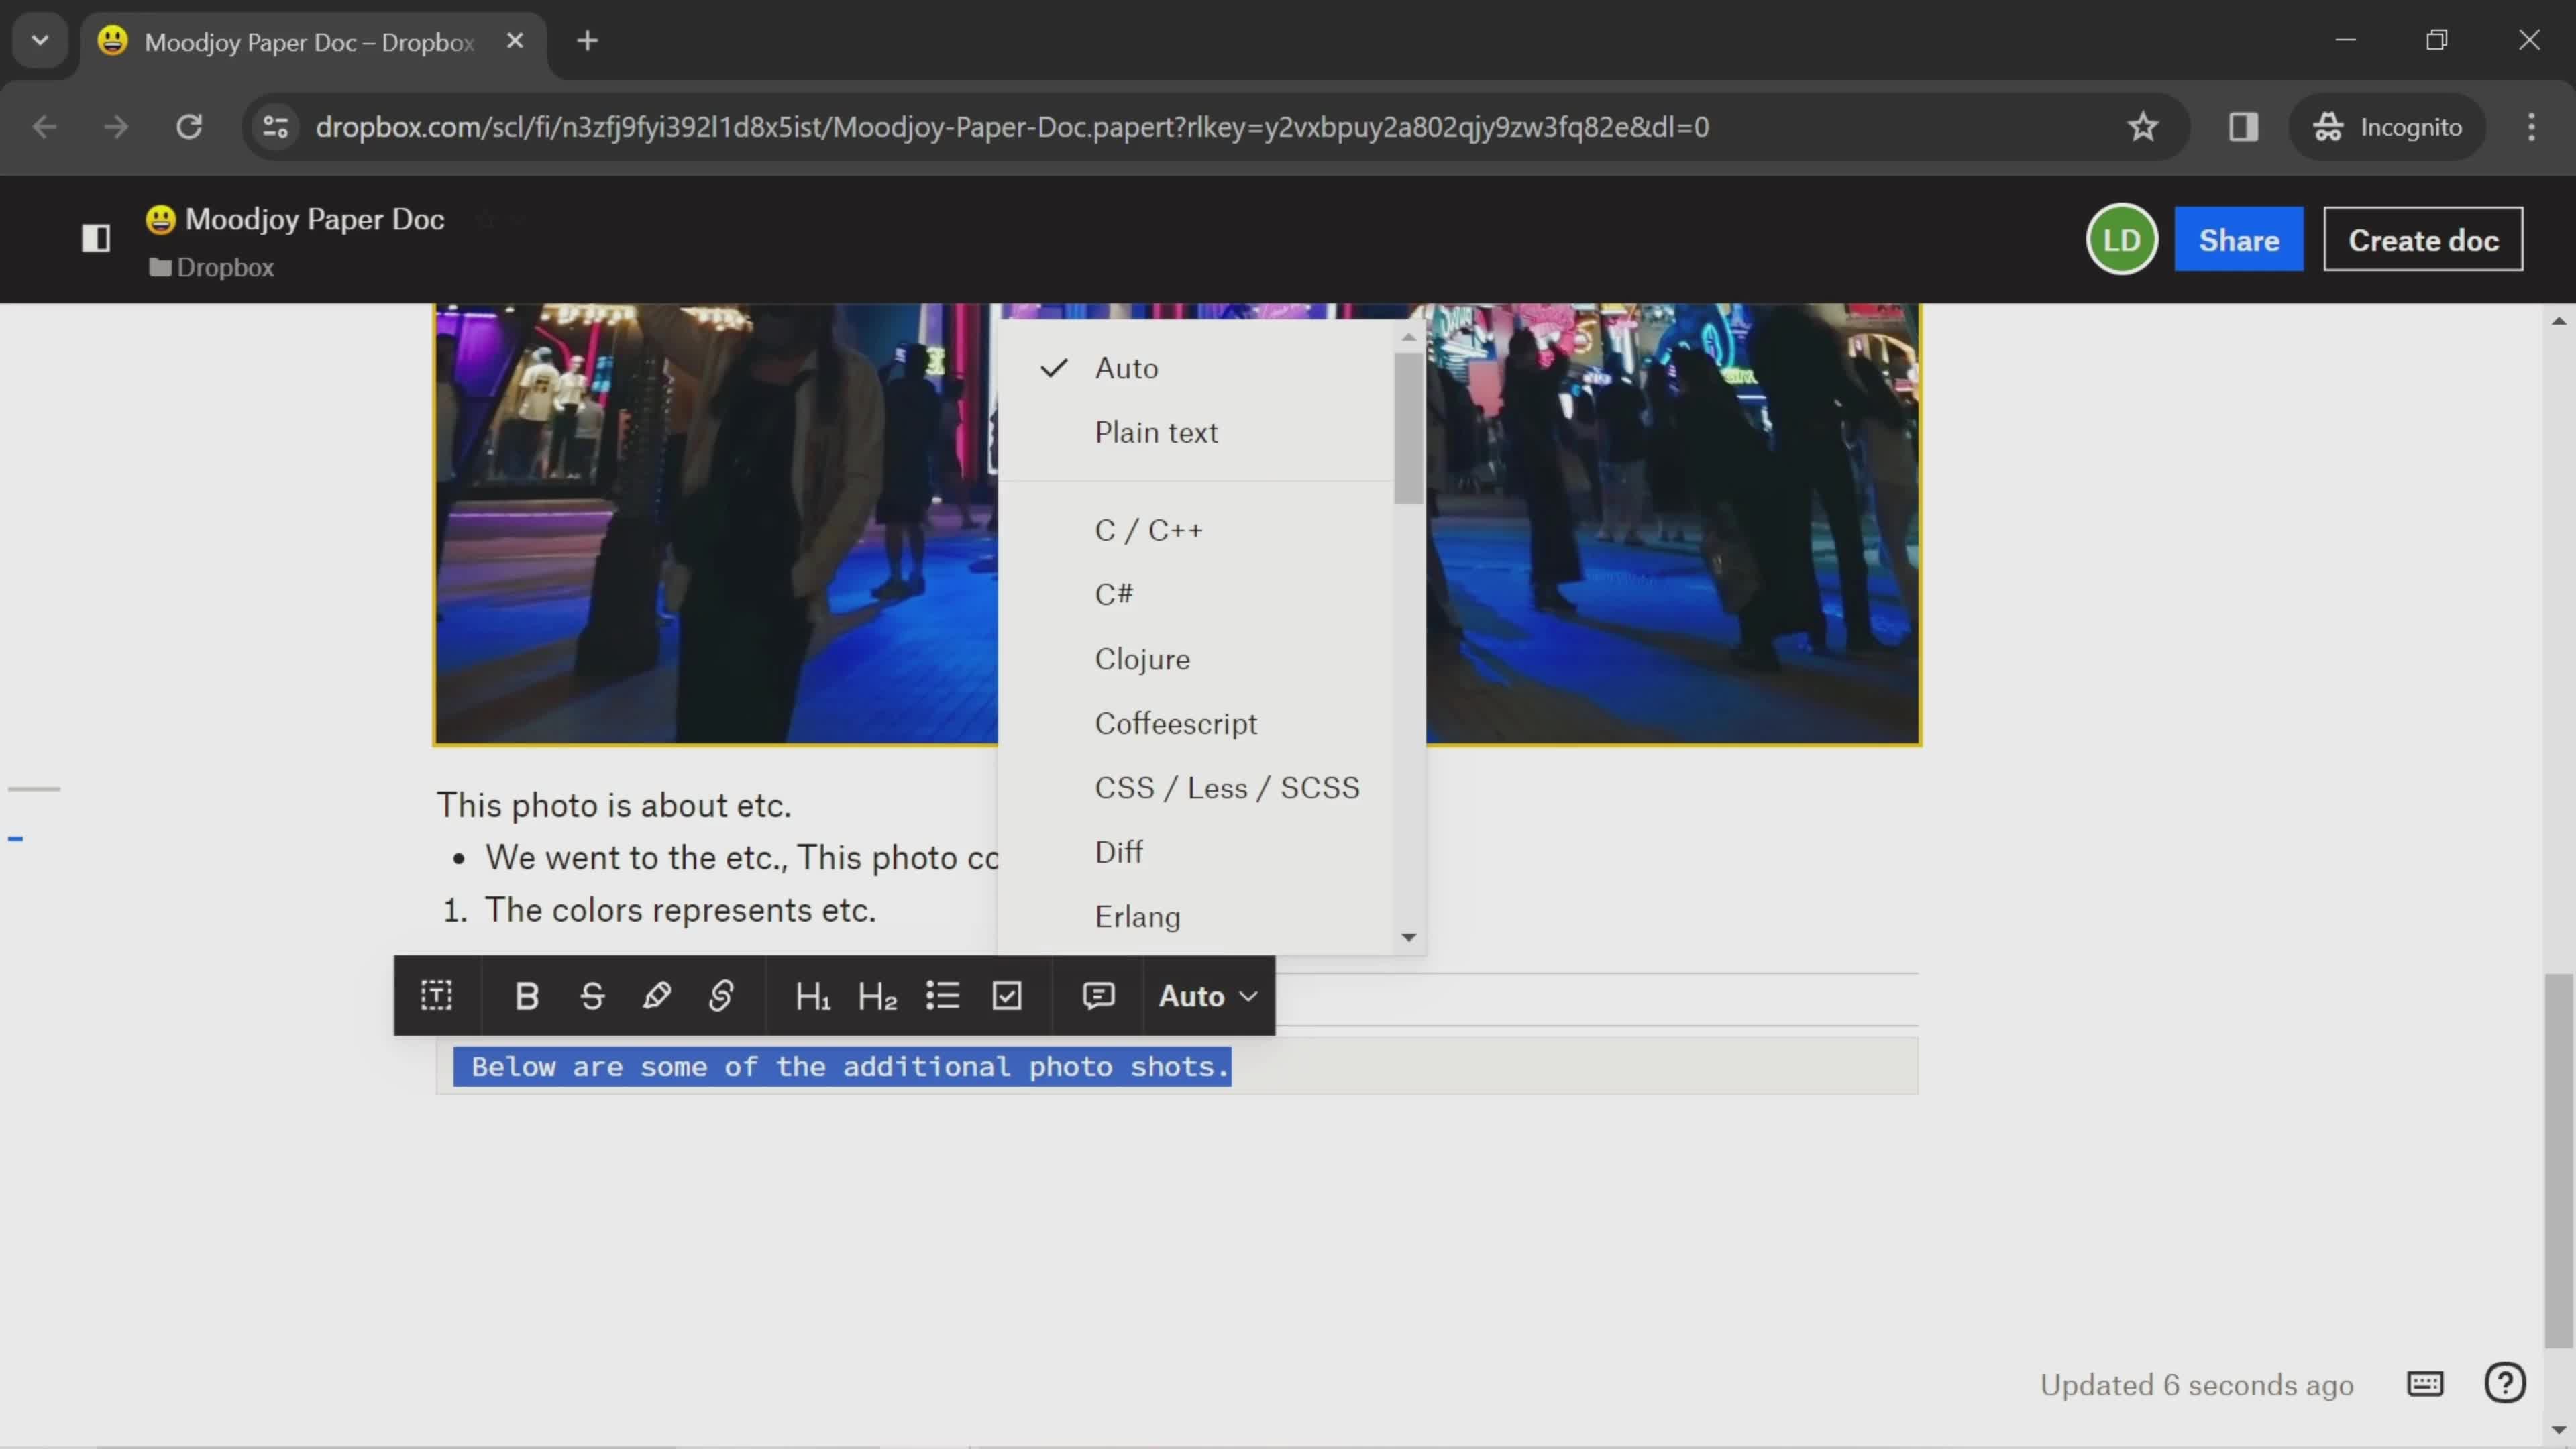
Task: Apply strikethrough to selected text
Action: [592, 996]
